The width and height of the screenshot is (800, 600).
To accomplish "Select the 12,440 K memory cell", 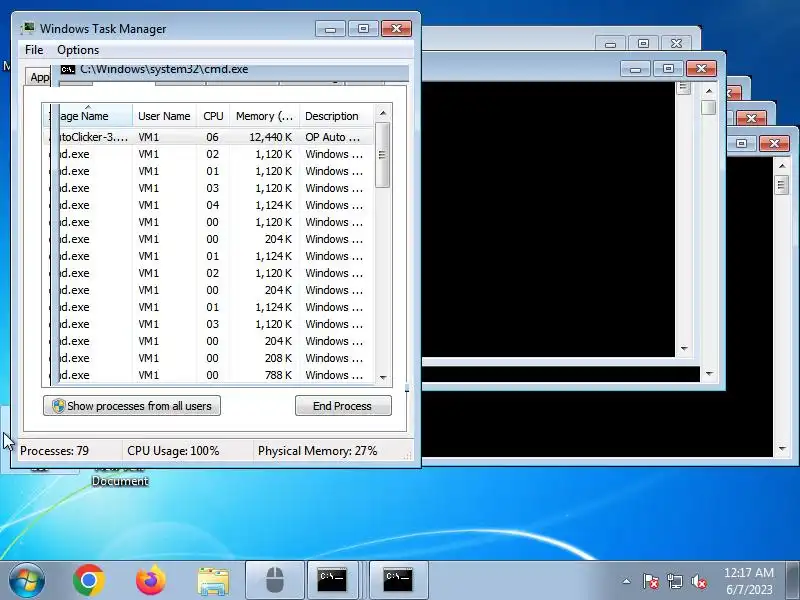I will click(x=270, y=137).
